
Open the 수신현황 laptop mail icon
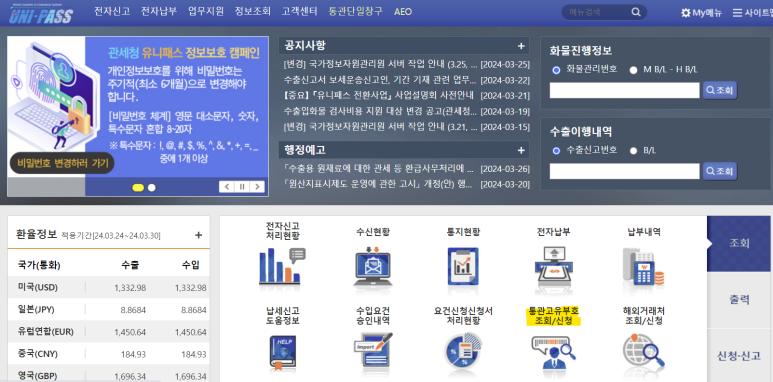pos(373,268)
